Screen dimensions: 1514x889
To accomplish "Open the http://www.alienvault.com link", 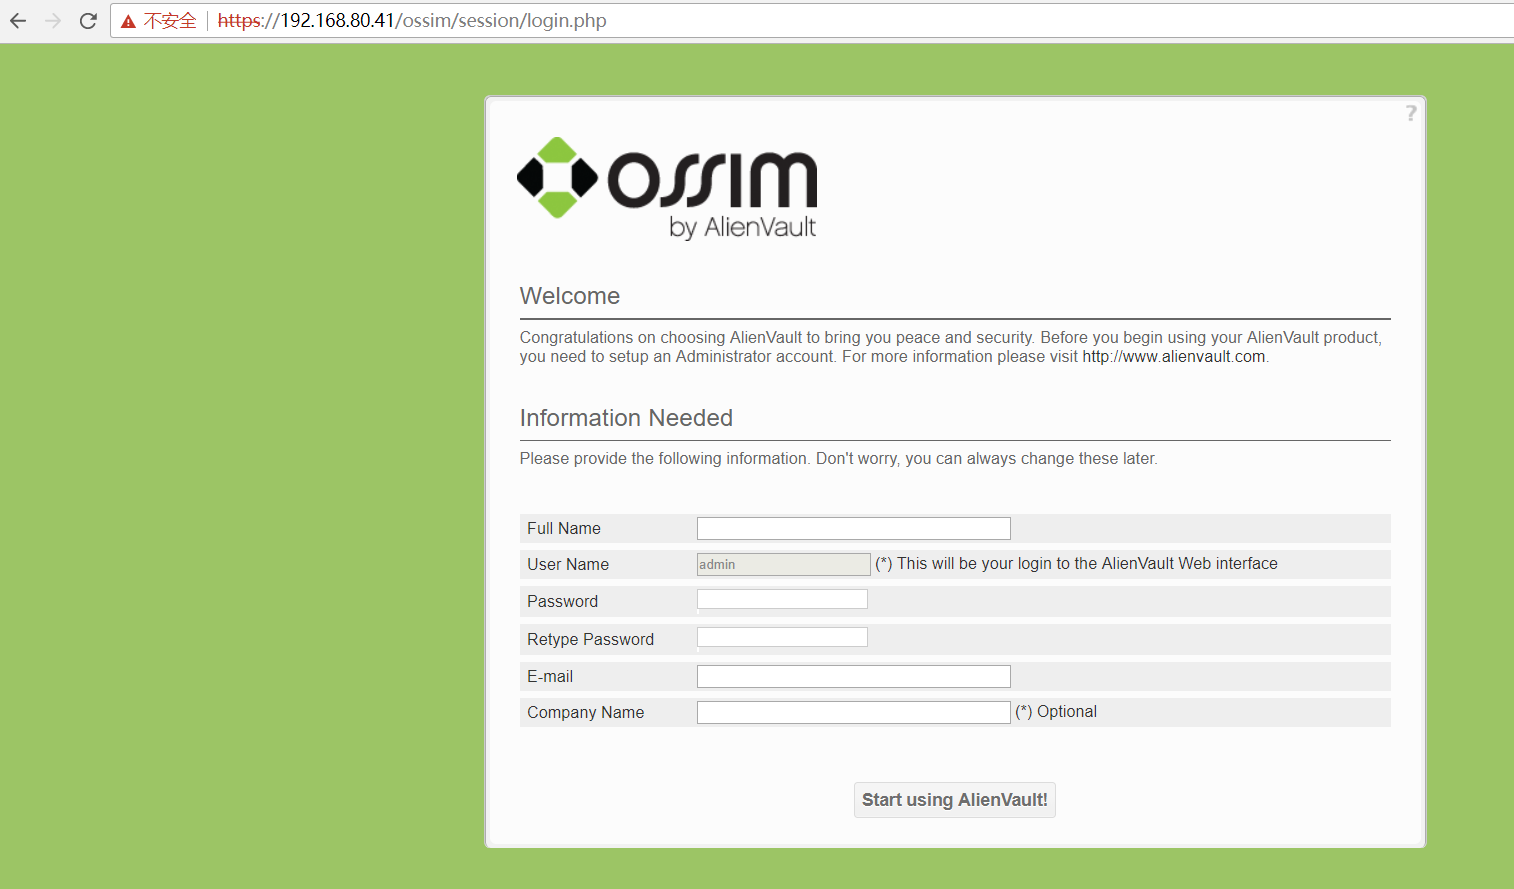I will [1174, 357].
